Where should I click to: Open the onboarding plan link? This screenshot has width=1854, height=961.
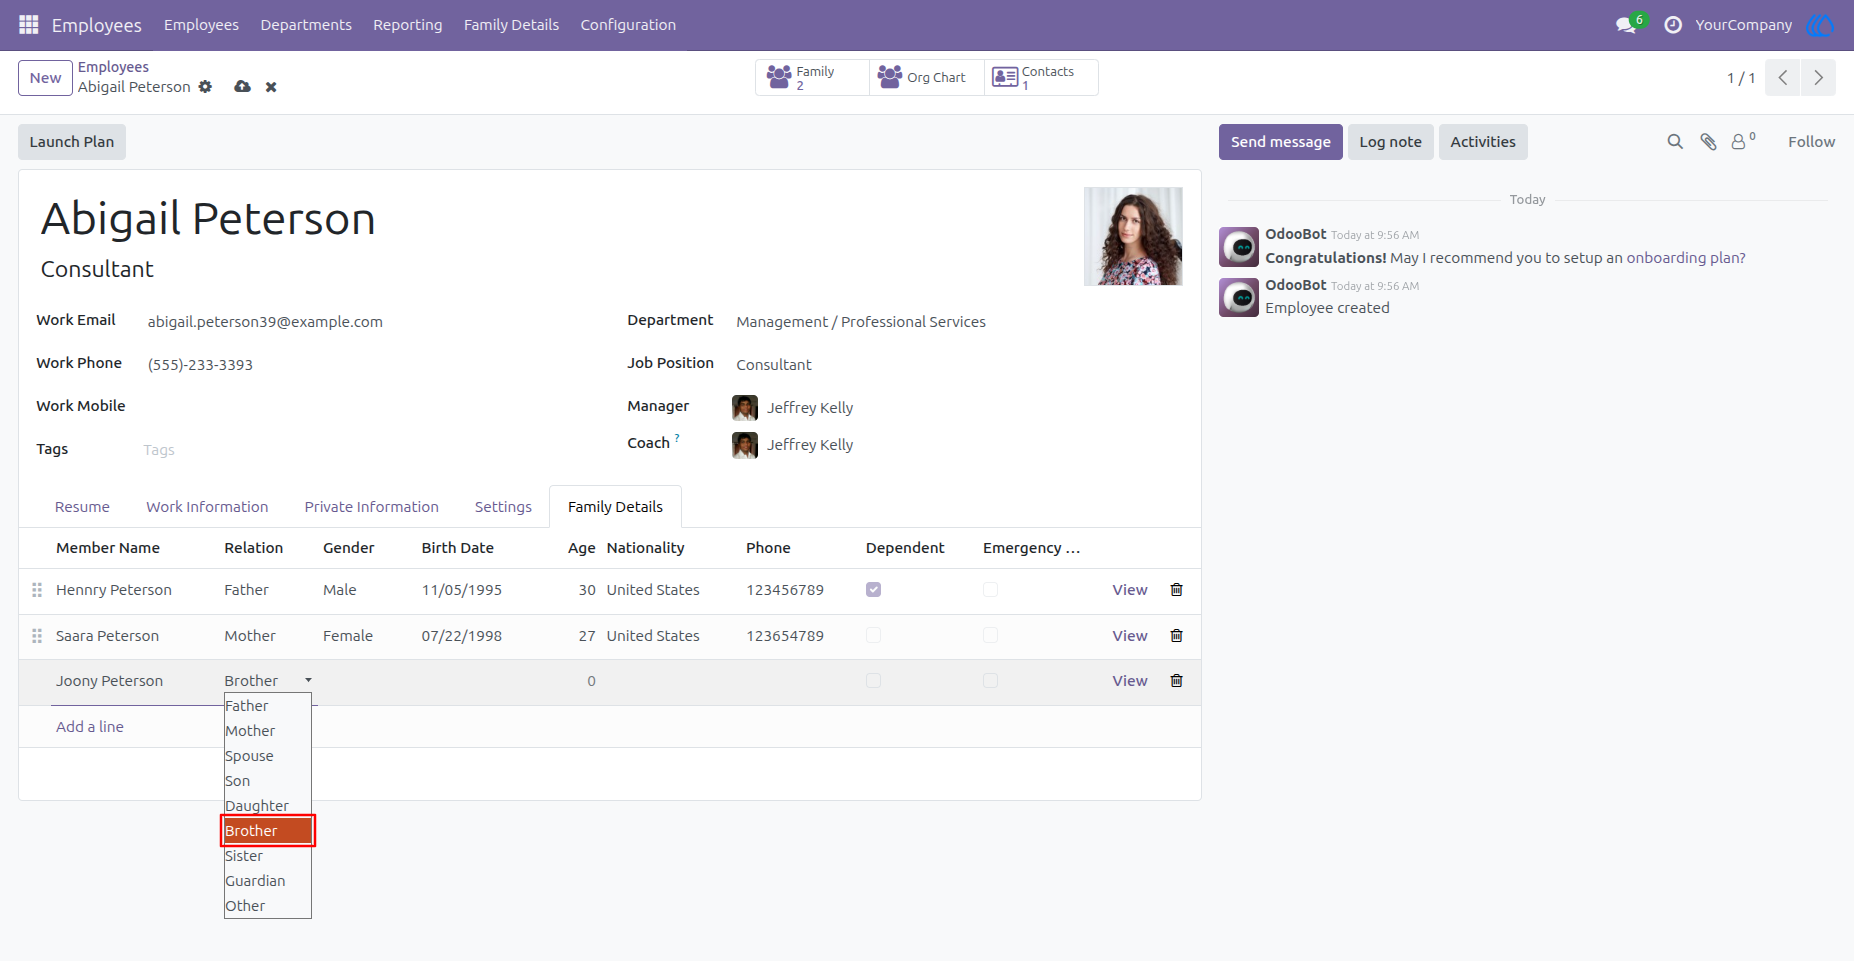(1686, 258)
